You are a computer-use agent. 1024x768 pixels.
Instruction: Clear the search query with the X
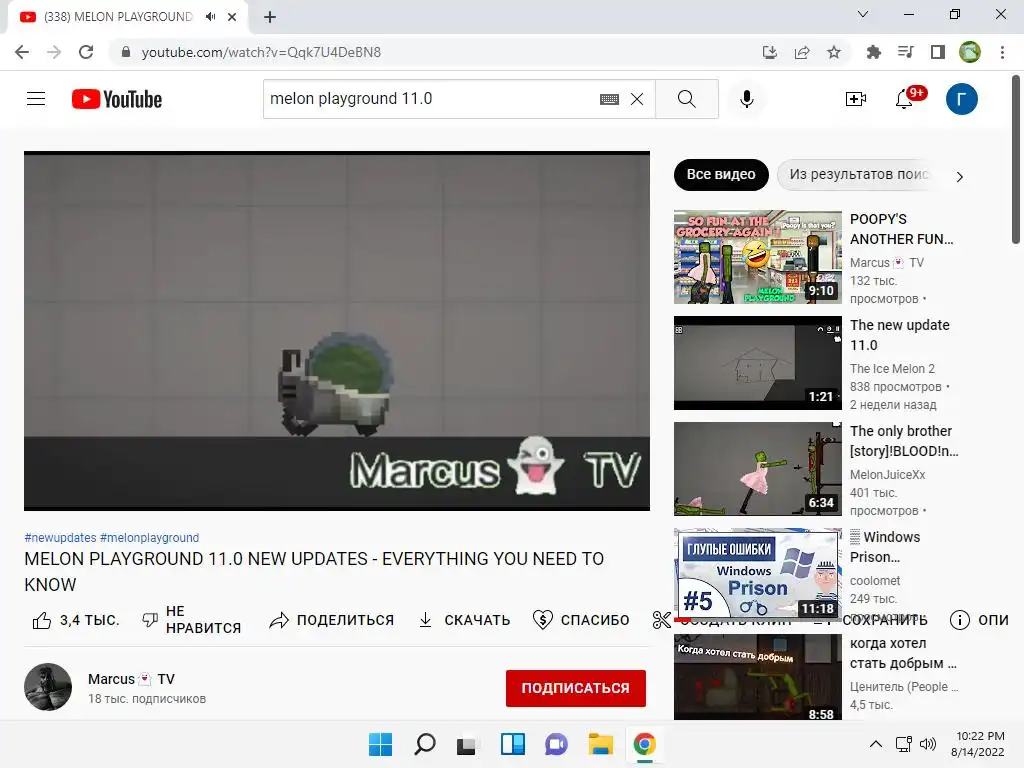point(637,99)
